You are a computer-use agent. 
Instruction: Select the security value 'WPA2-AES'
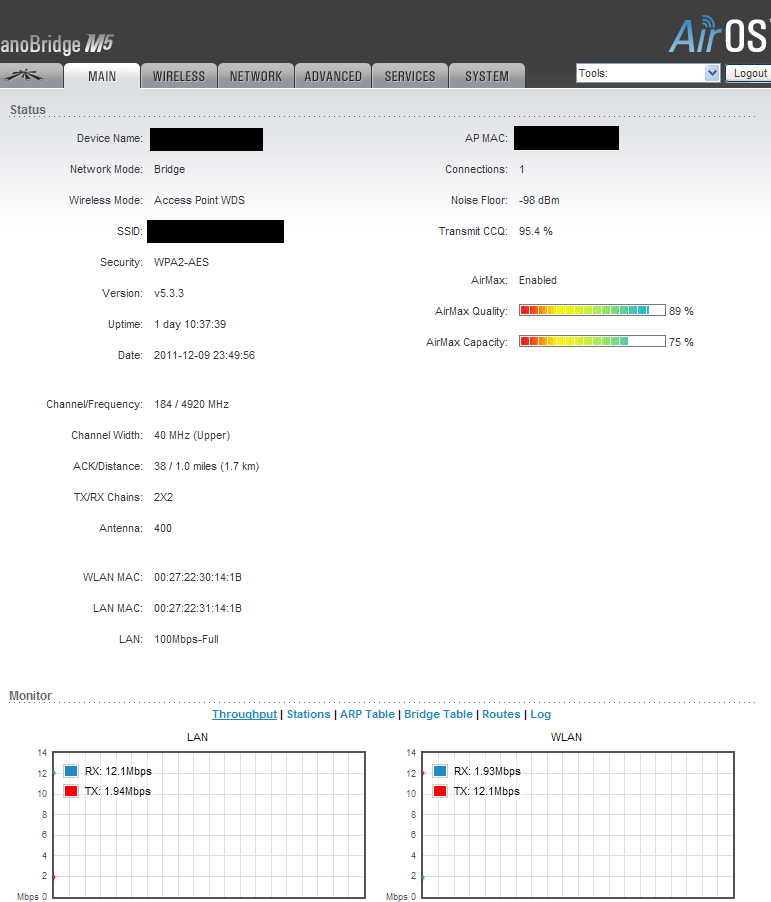pos(181,262)
